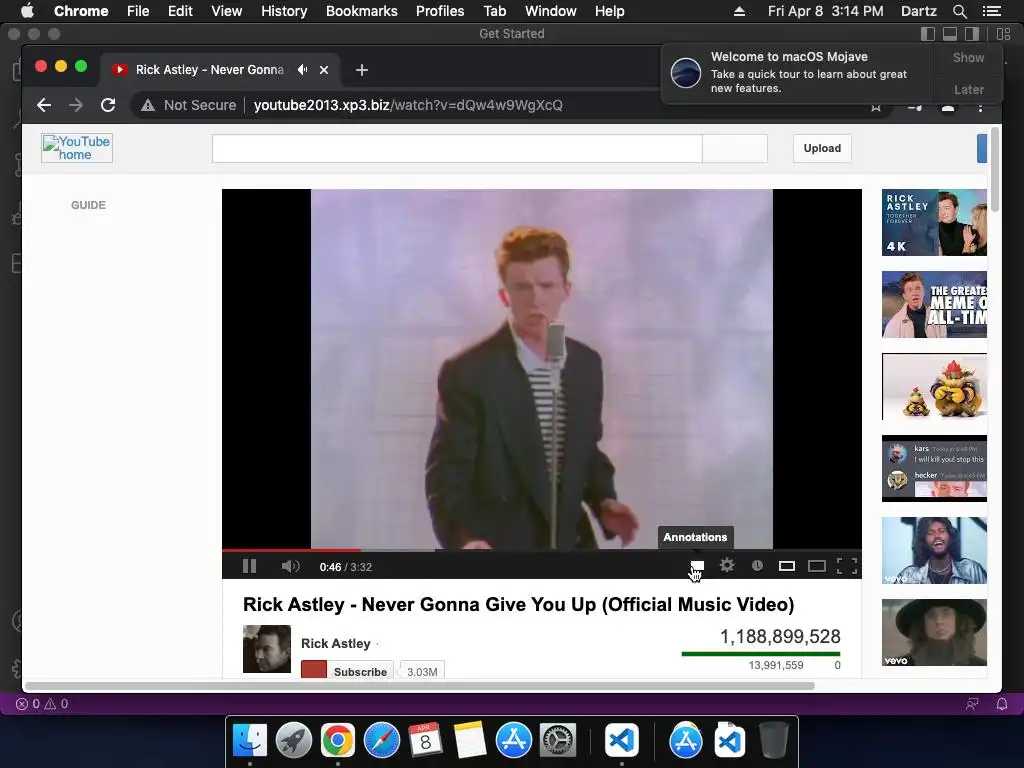Mute the tab via speaker icon
Screen dimensions: 1024x768
[302, 69]
